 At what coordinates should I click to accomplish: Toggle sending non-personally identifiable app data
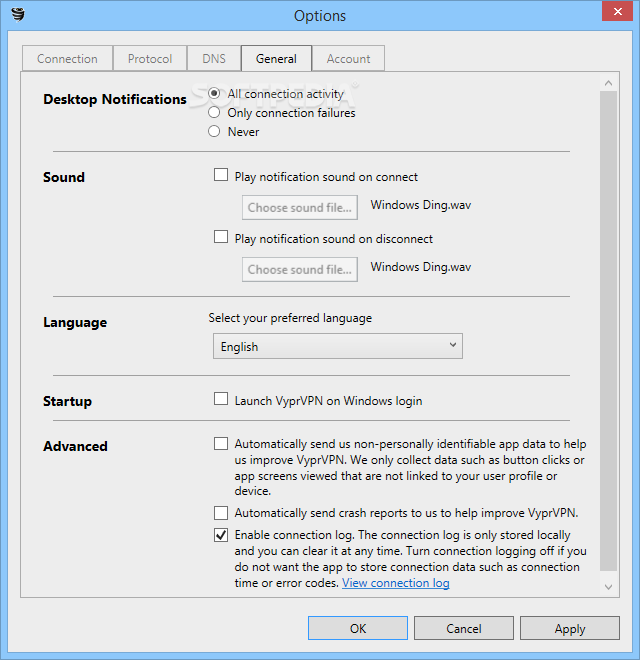[221, 444]
